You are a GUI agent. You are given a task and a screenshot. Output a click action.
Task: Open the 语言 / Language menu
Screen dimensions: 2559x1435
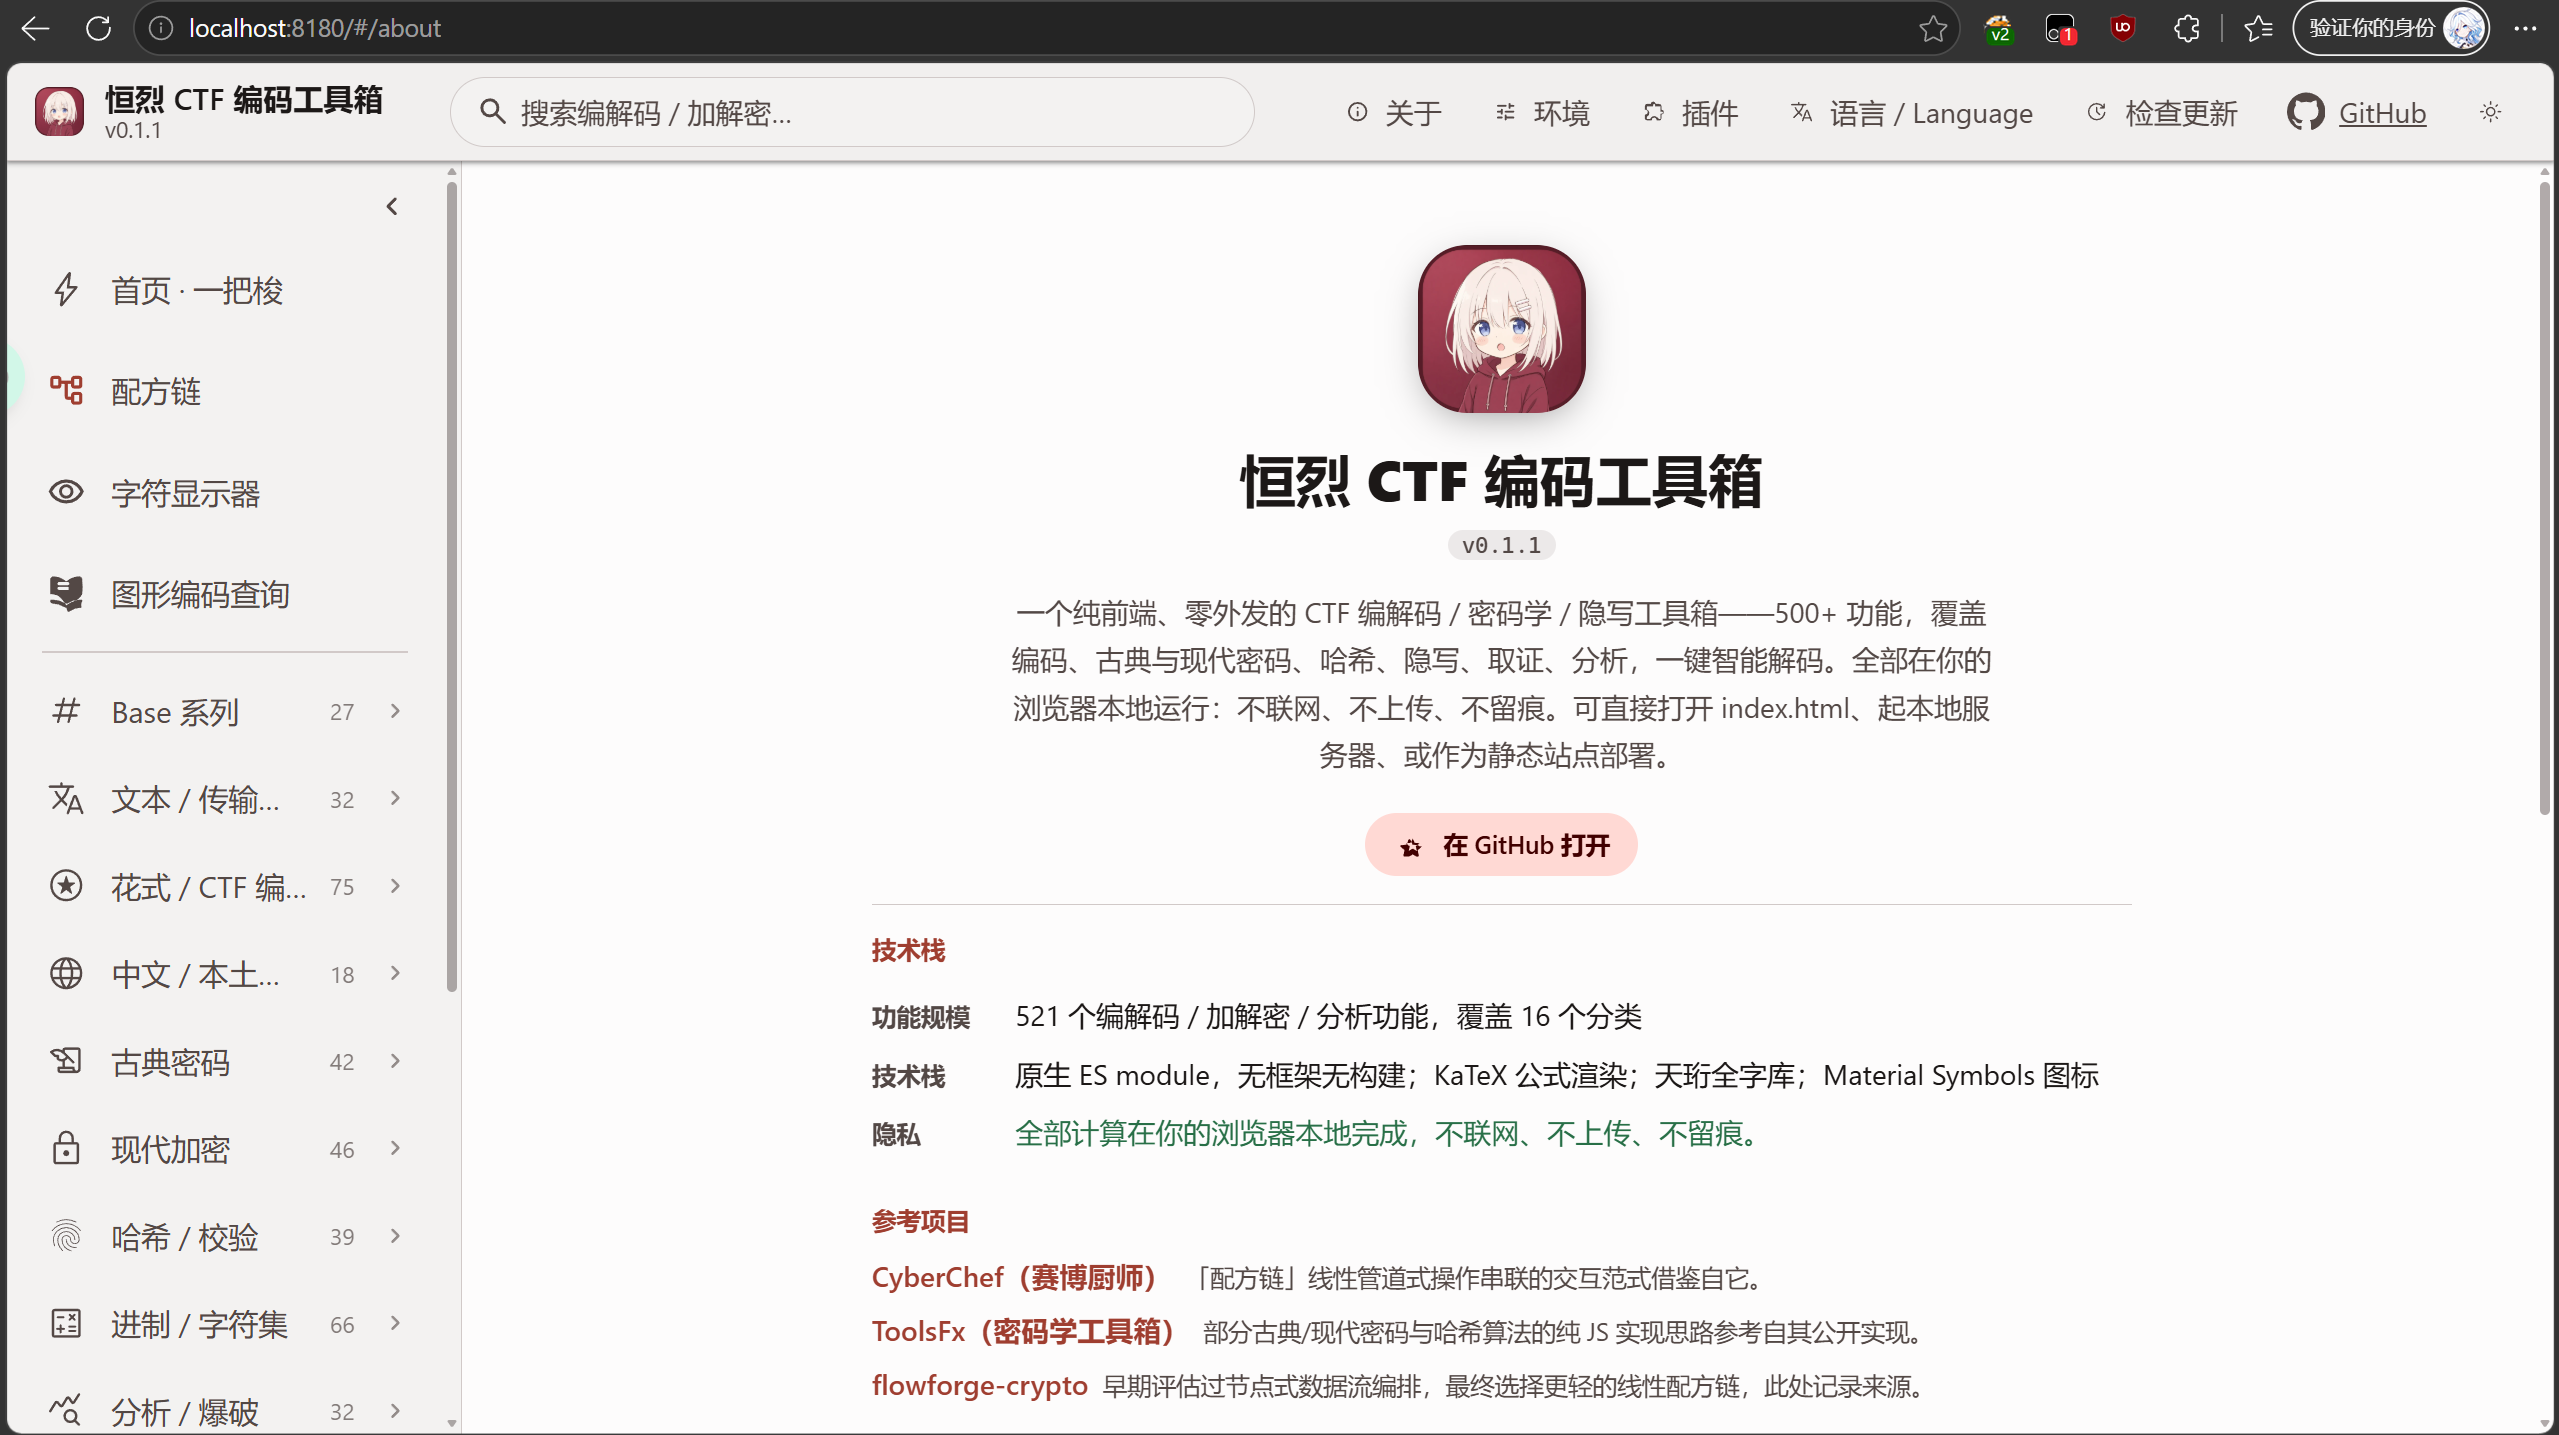click(1912, 113)
